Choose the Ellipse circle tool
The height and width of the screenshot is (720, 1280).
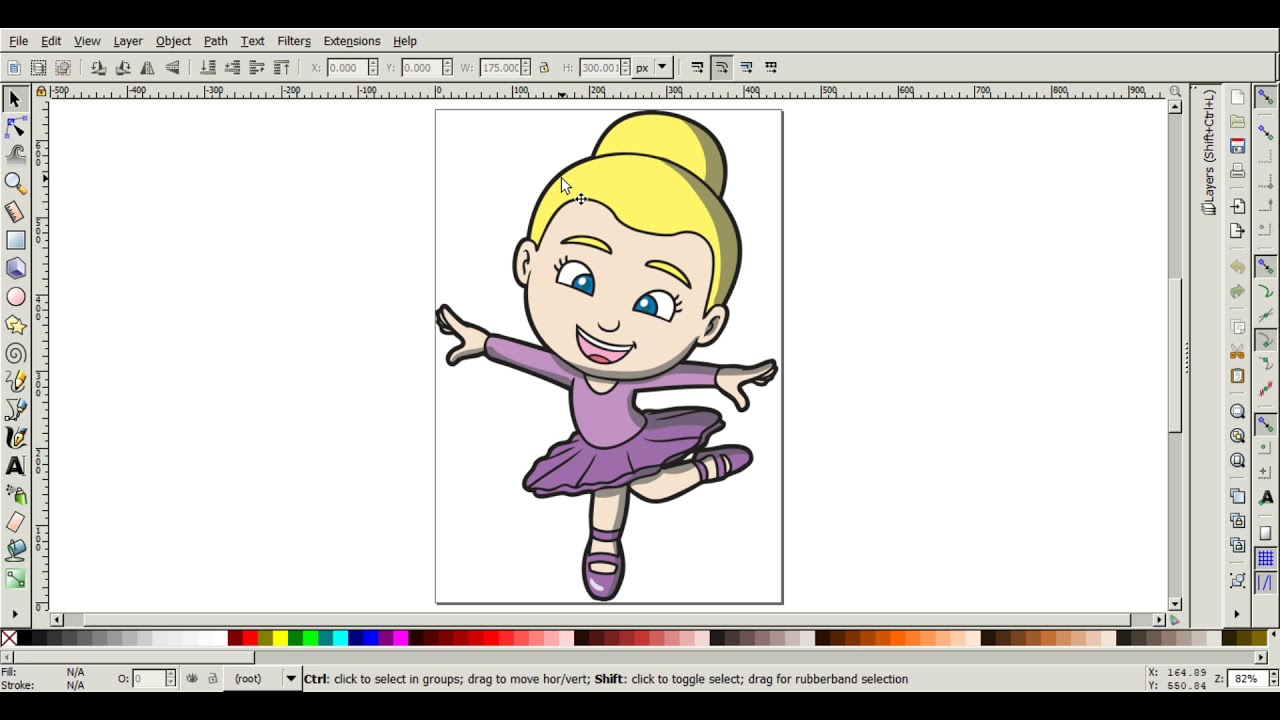(x=15, y=297)
